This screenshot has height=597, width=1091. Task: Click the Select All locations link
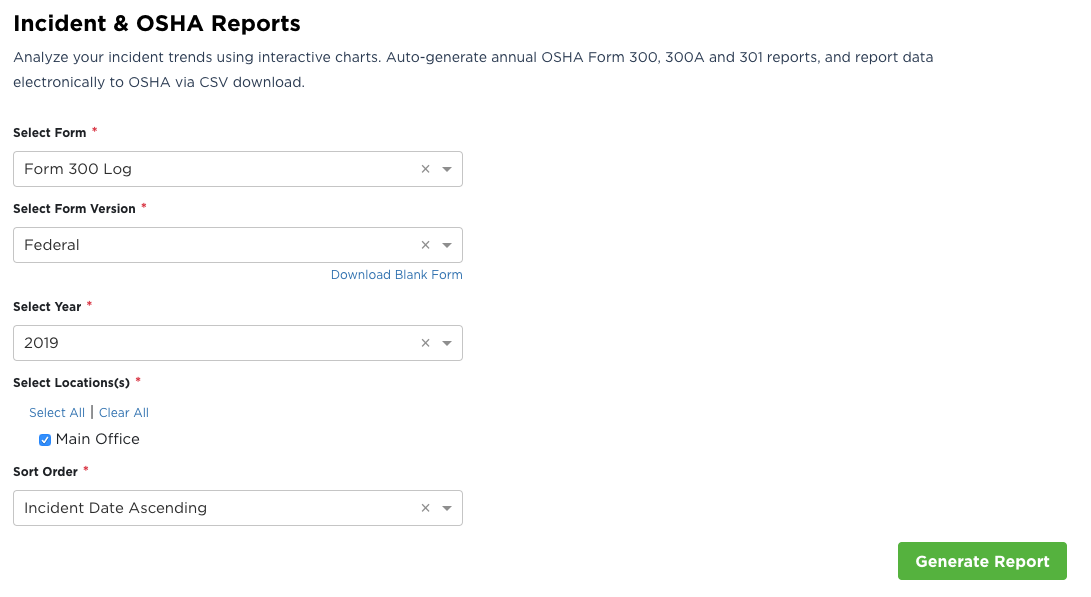pyautogui.click(x=57, y=413)
